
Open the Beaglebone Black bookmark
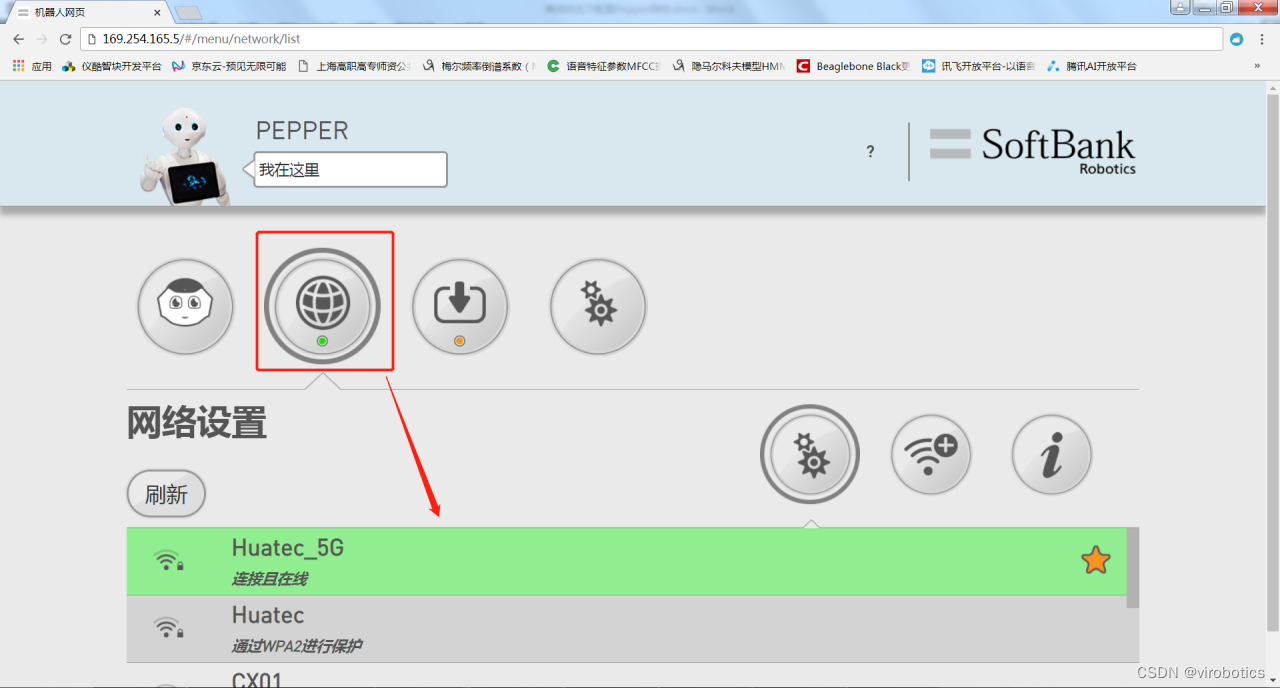tap(854, 66)
